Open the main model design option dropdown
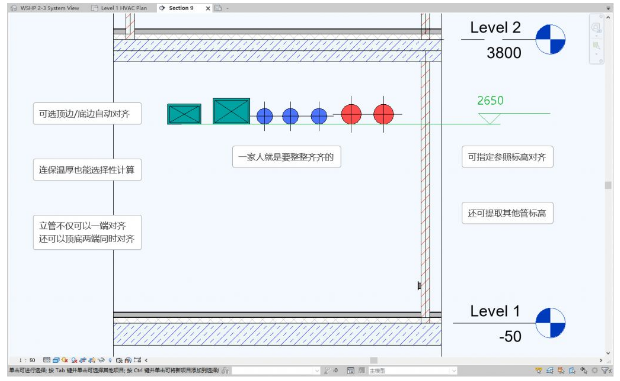 (413, 370)
